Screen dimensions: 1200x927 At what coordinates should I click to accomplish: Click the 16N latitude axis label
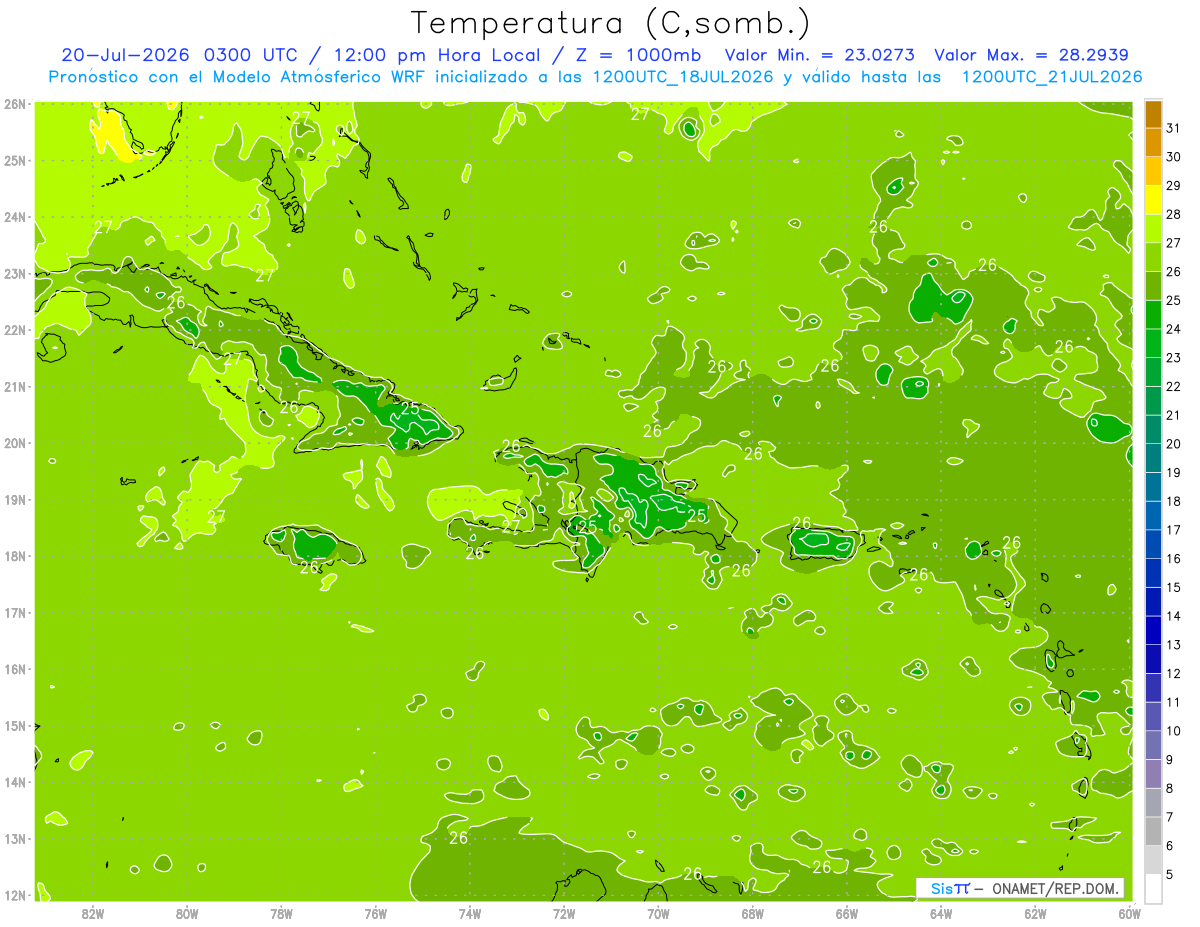coord(14,669)
